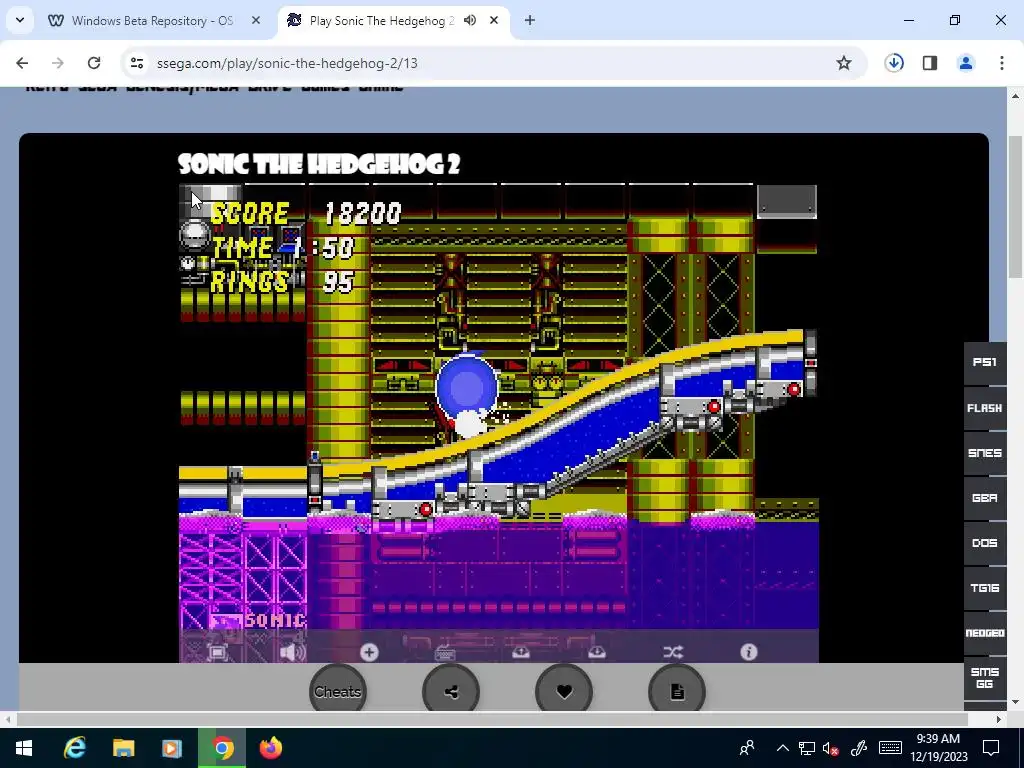Go back to previous page

tap(22, 63)
